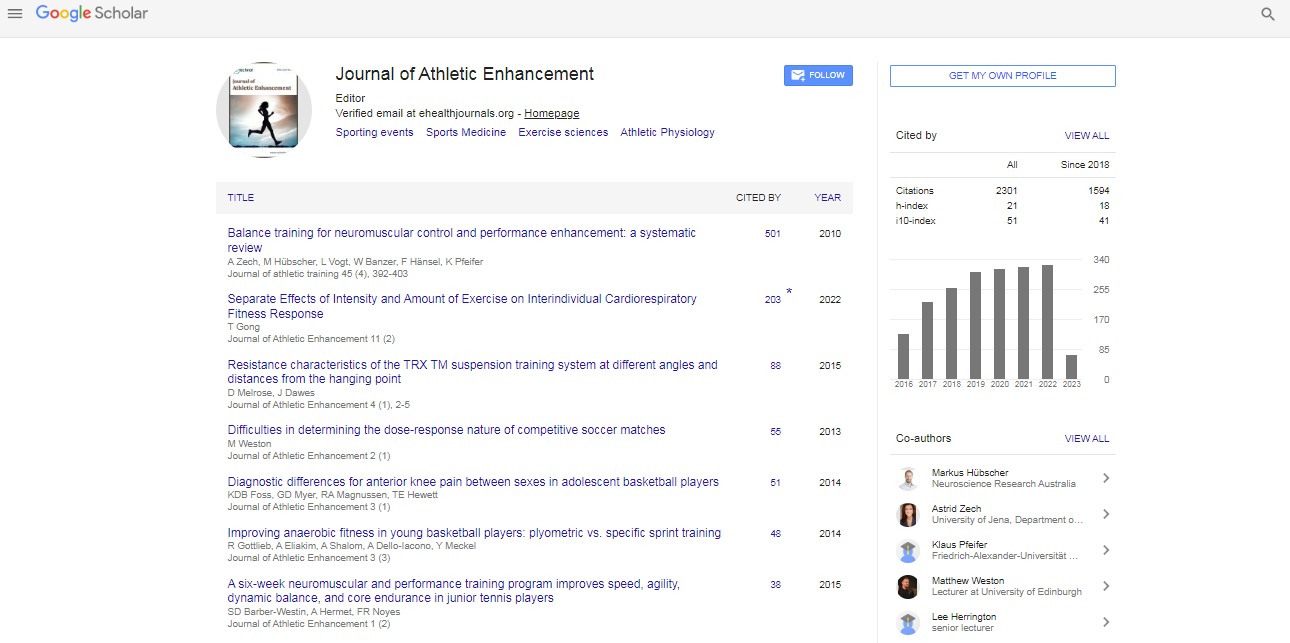The height and width of the screenshot is (643, 1290).
Task: Sort articles by TITLE column header
Action: tap(241, 198)
